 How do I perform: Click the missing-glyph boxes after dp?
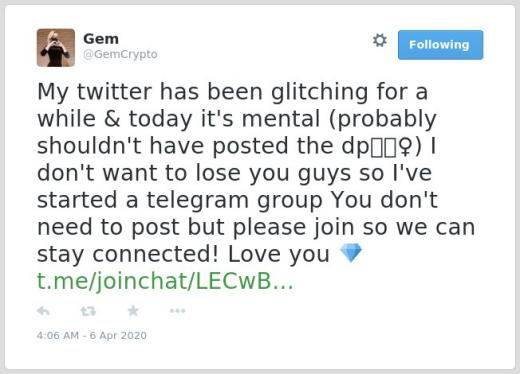point(384,147)
